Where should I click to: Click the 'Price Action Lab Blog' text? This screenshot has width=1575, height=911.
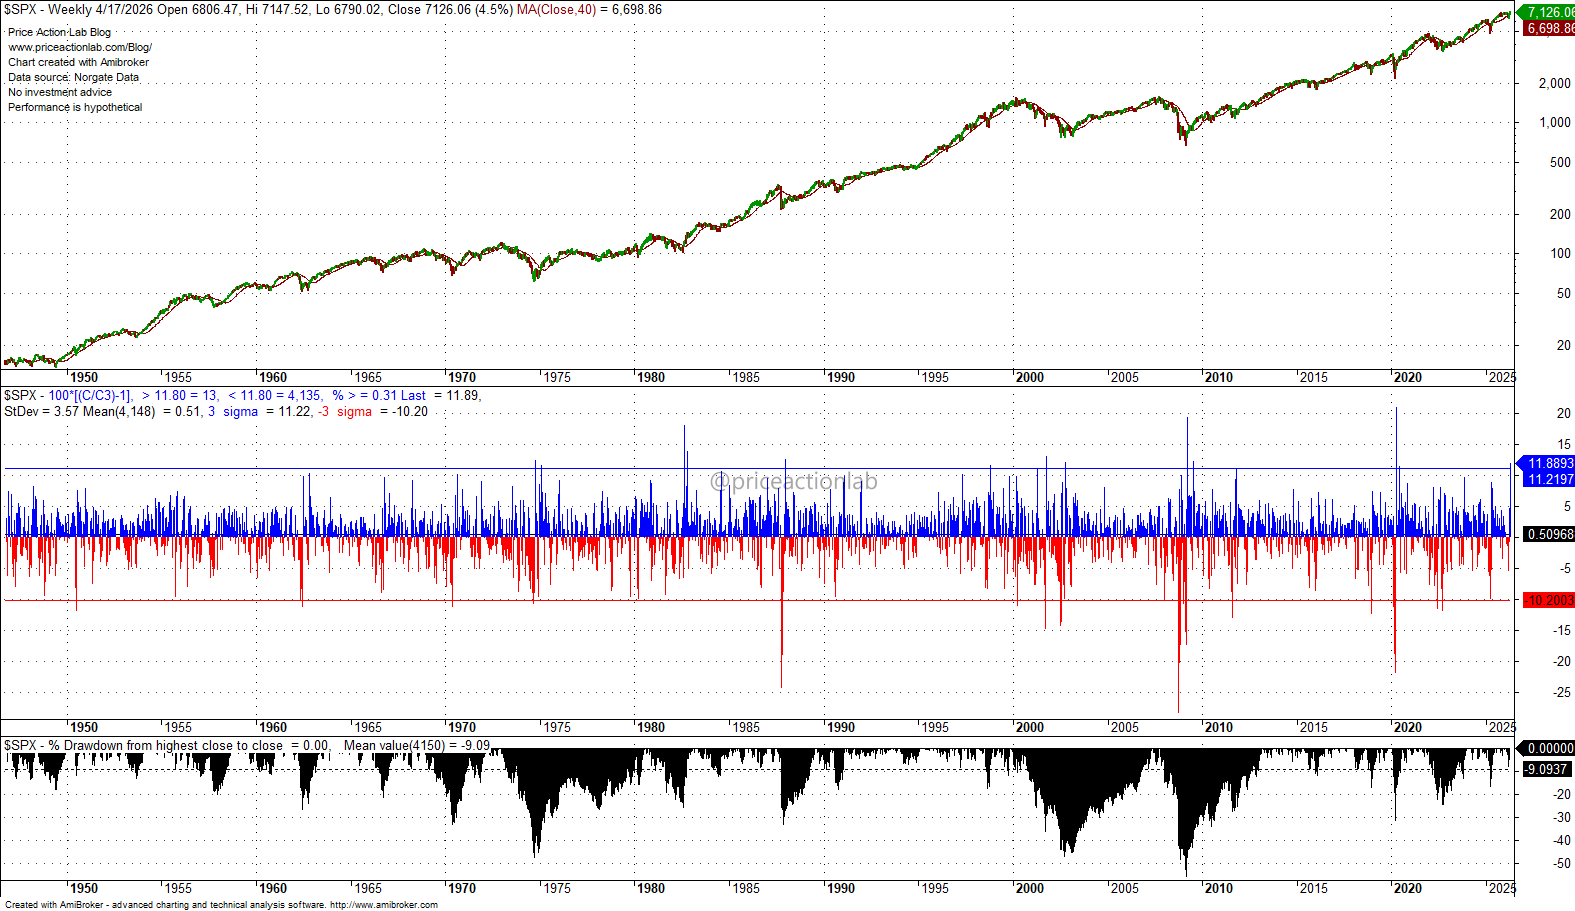tap(60, 32)
